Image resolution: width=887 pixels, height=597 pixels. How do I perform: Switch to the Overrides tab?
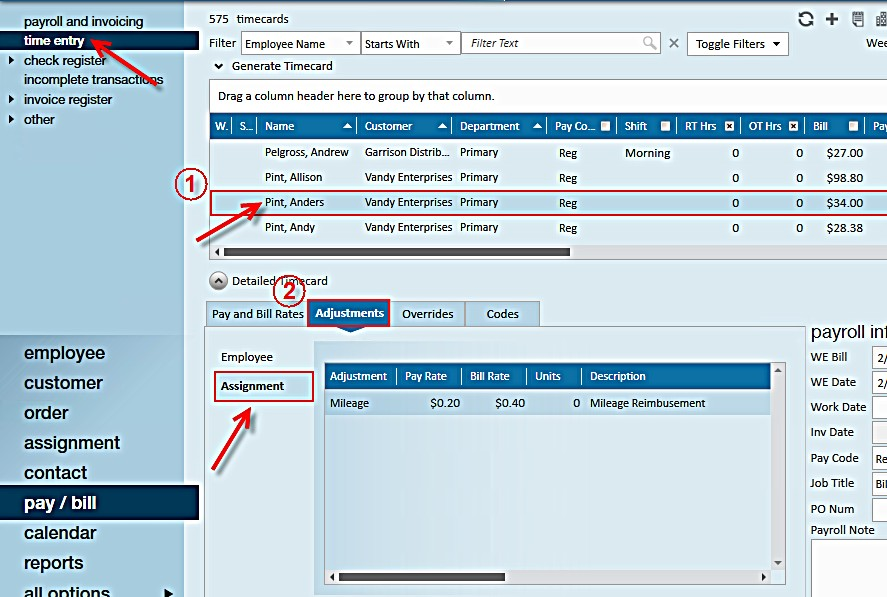[x=428, y=314]
